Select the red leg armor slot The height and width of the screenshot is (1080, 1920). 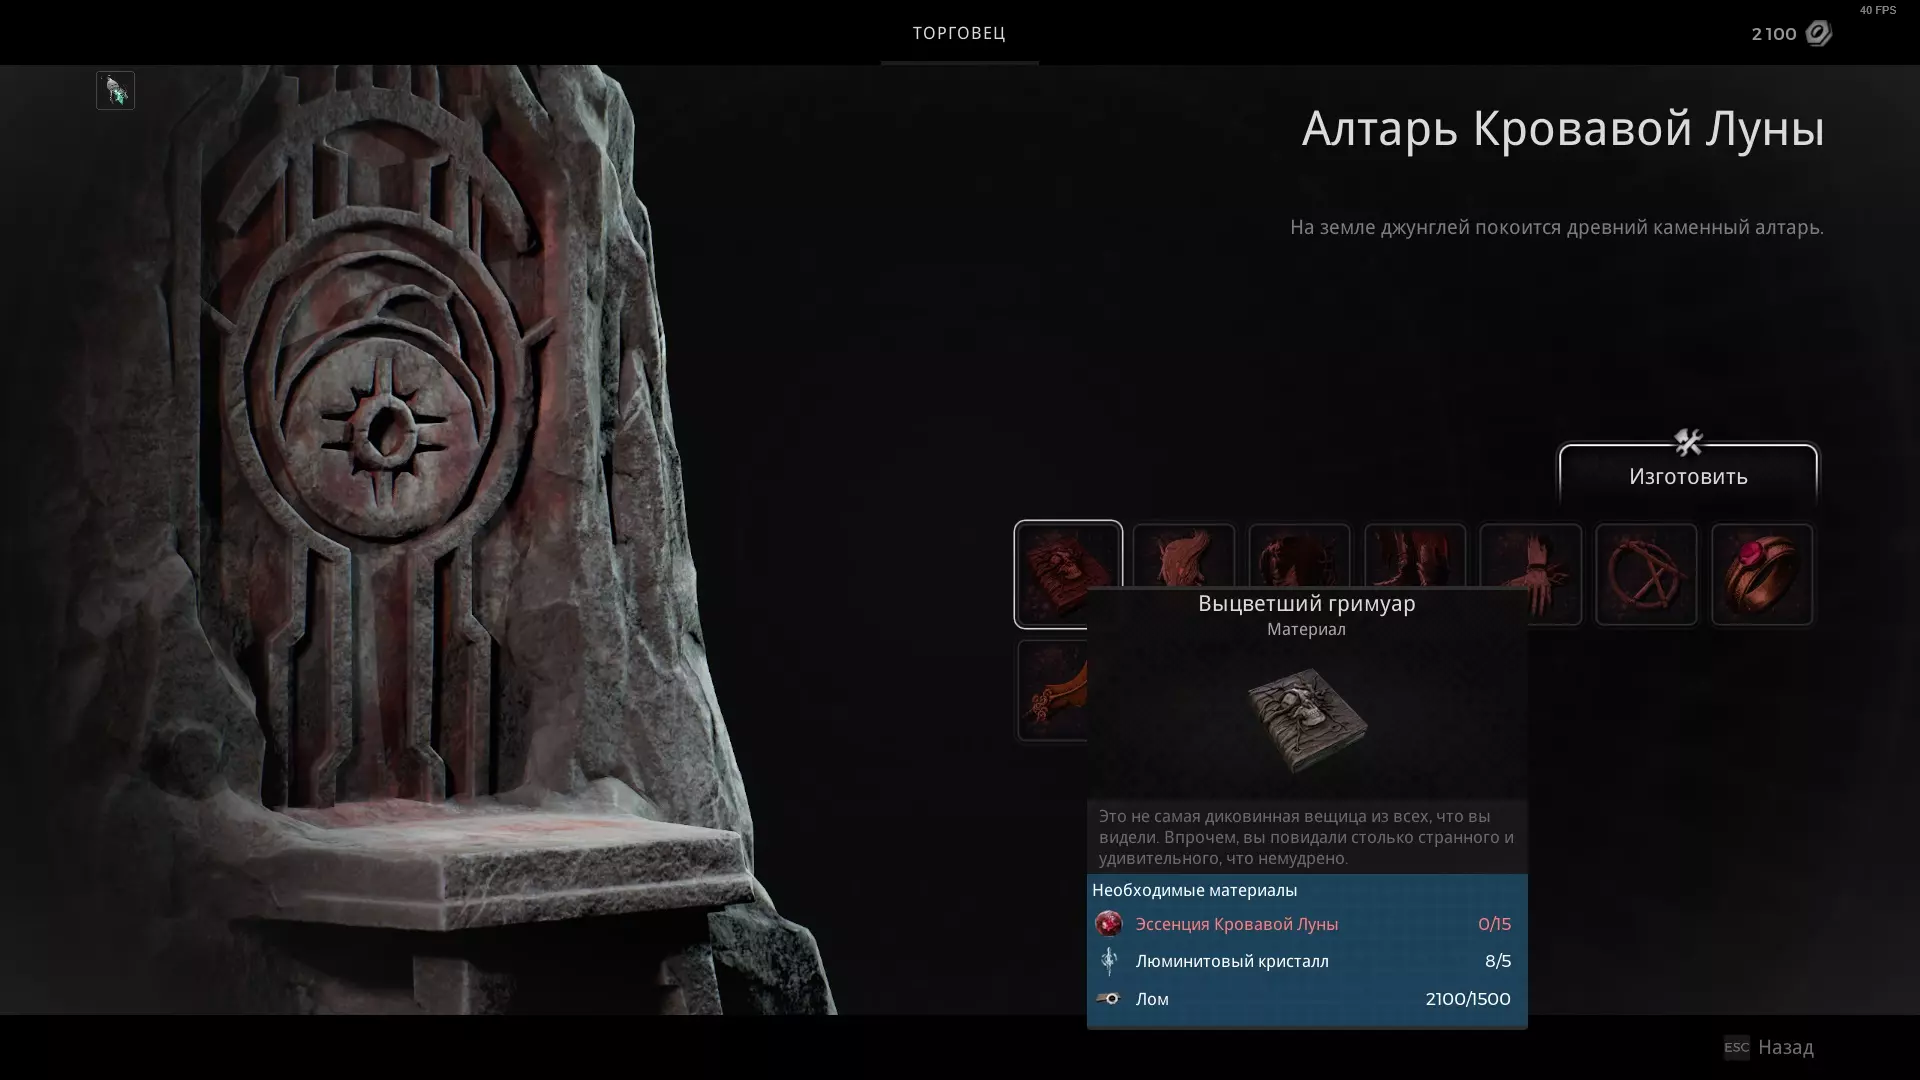1415,556
